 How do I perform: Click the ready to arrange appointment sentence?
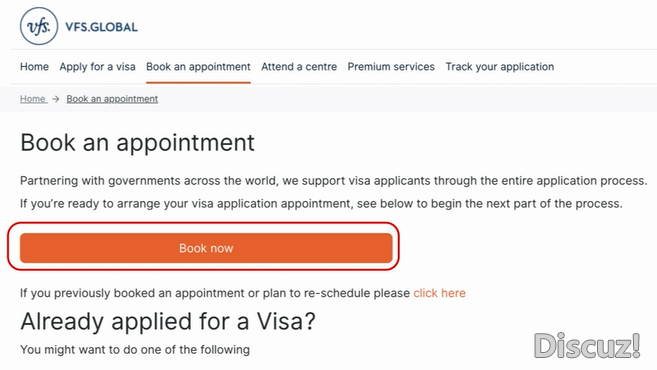(321, 204)
